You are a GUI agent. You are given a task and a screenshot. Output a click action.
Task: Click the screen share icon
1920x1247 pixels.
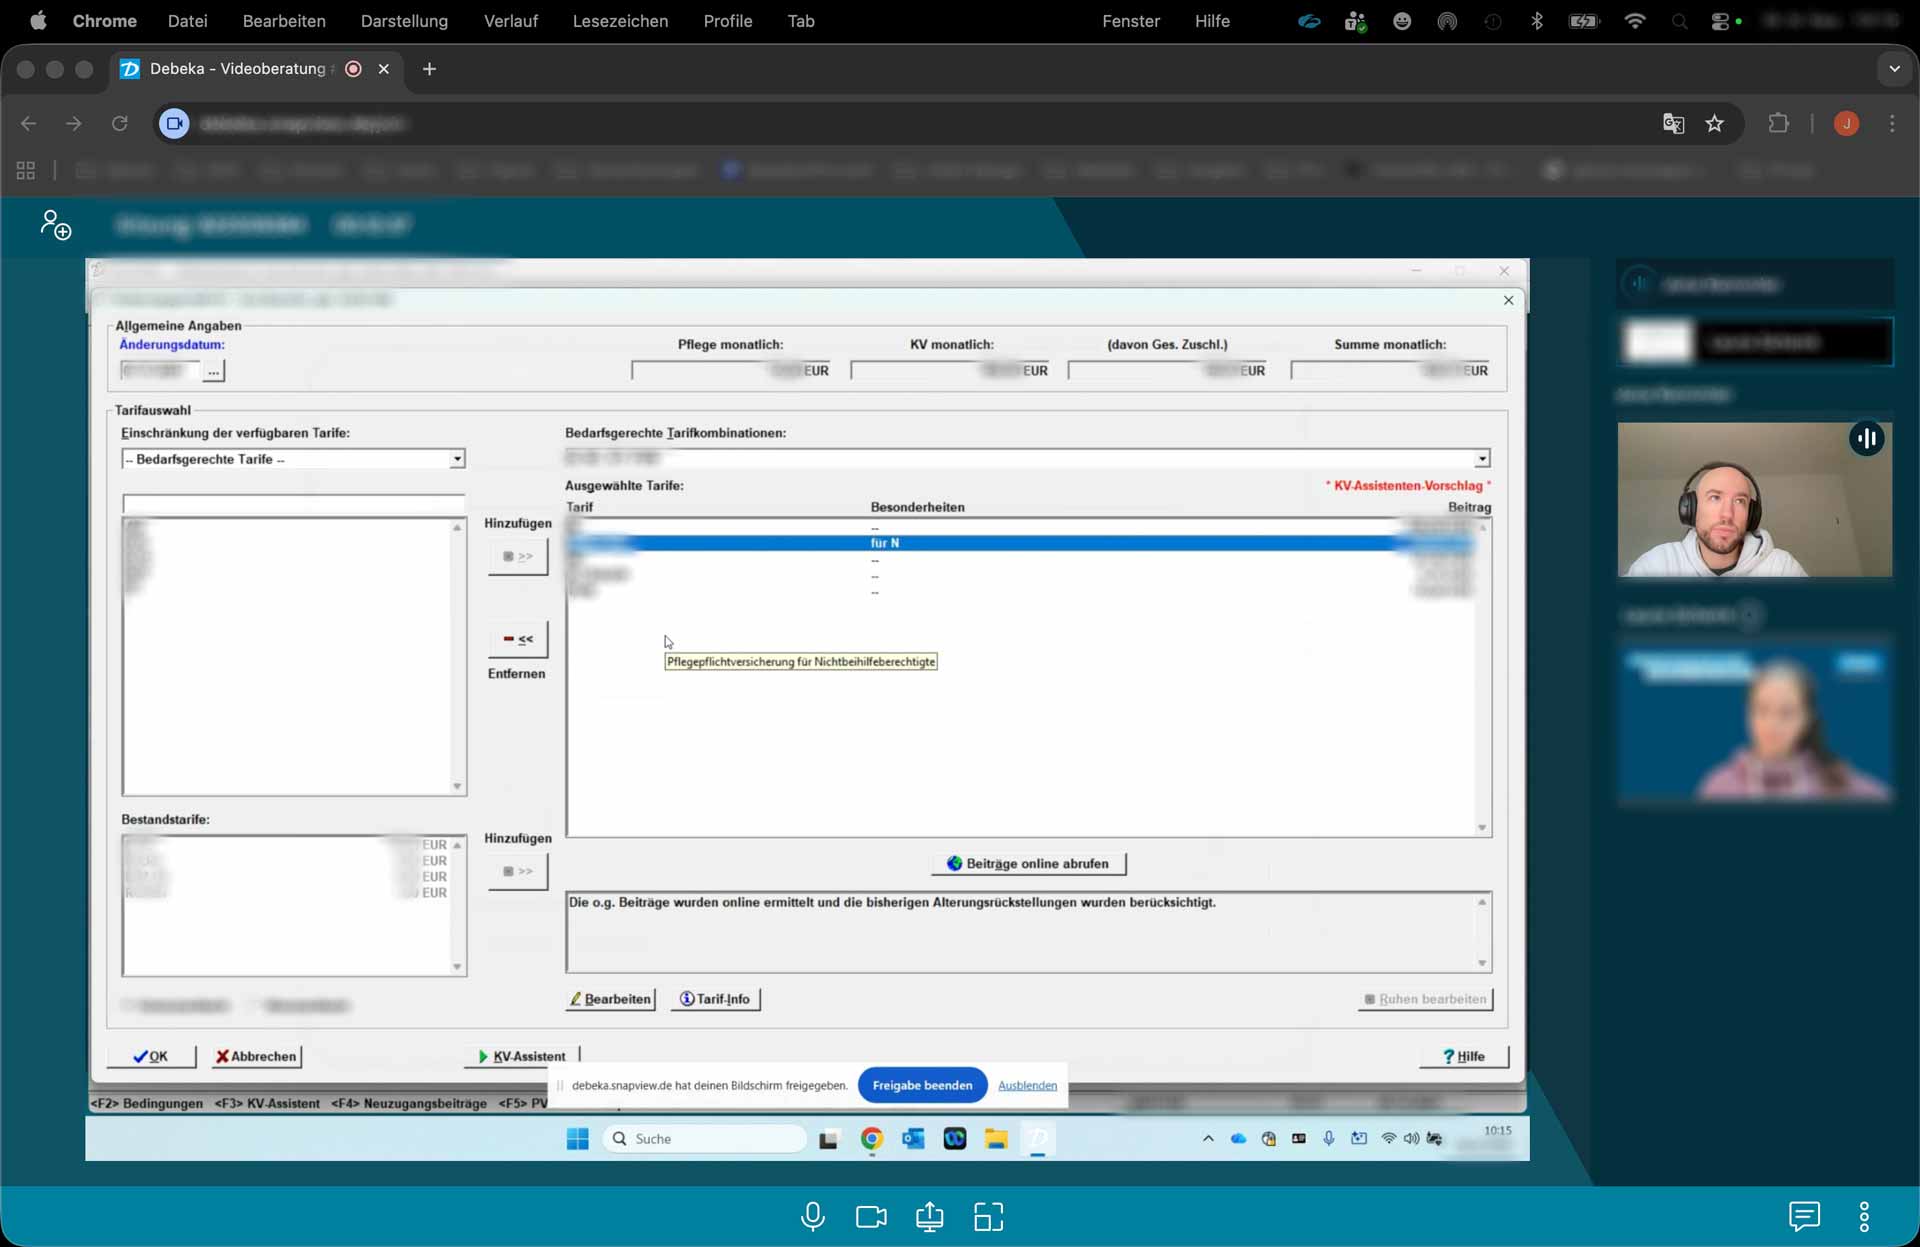[x=929, y=1216]
